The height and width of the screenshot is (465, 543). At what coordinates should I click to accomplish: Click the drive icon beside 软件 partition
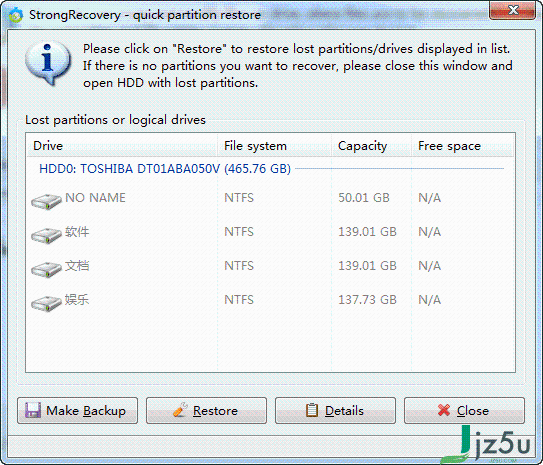pyautogui.click(x=46, y=235)
